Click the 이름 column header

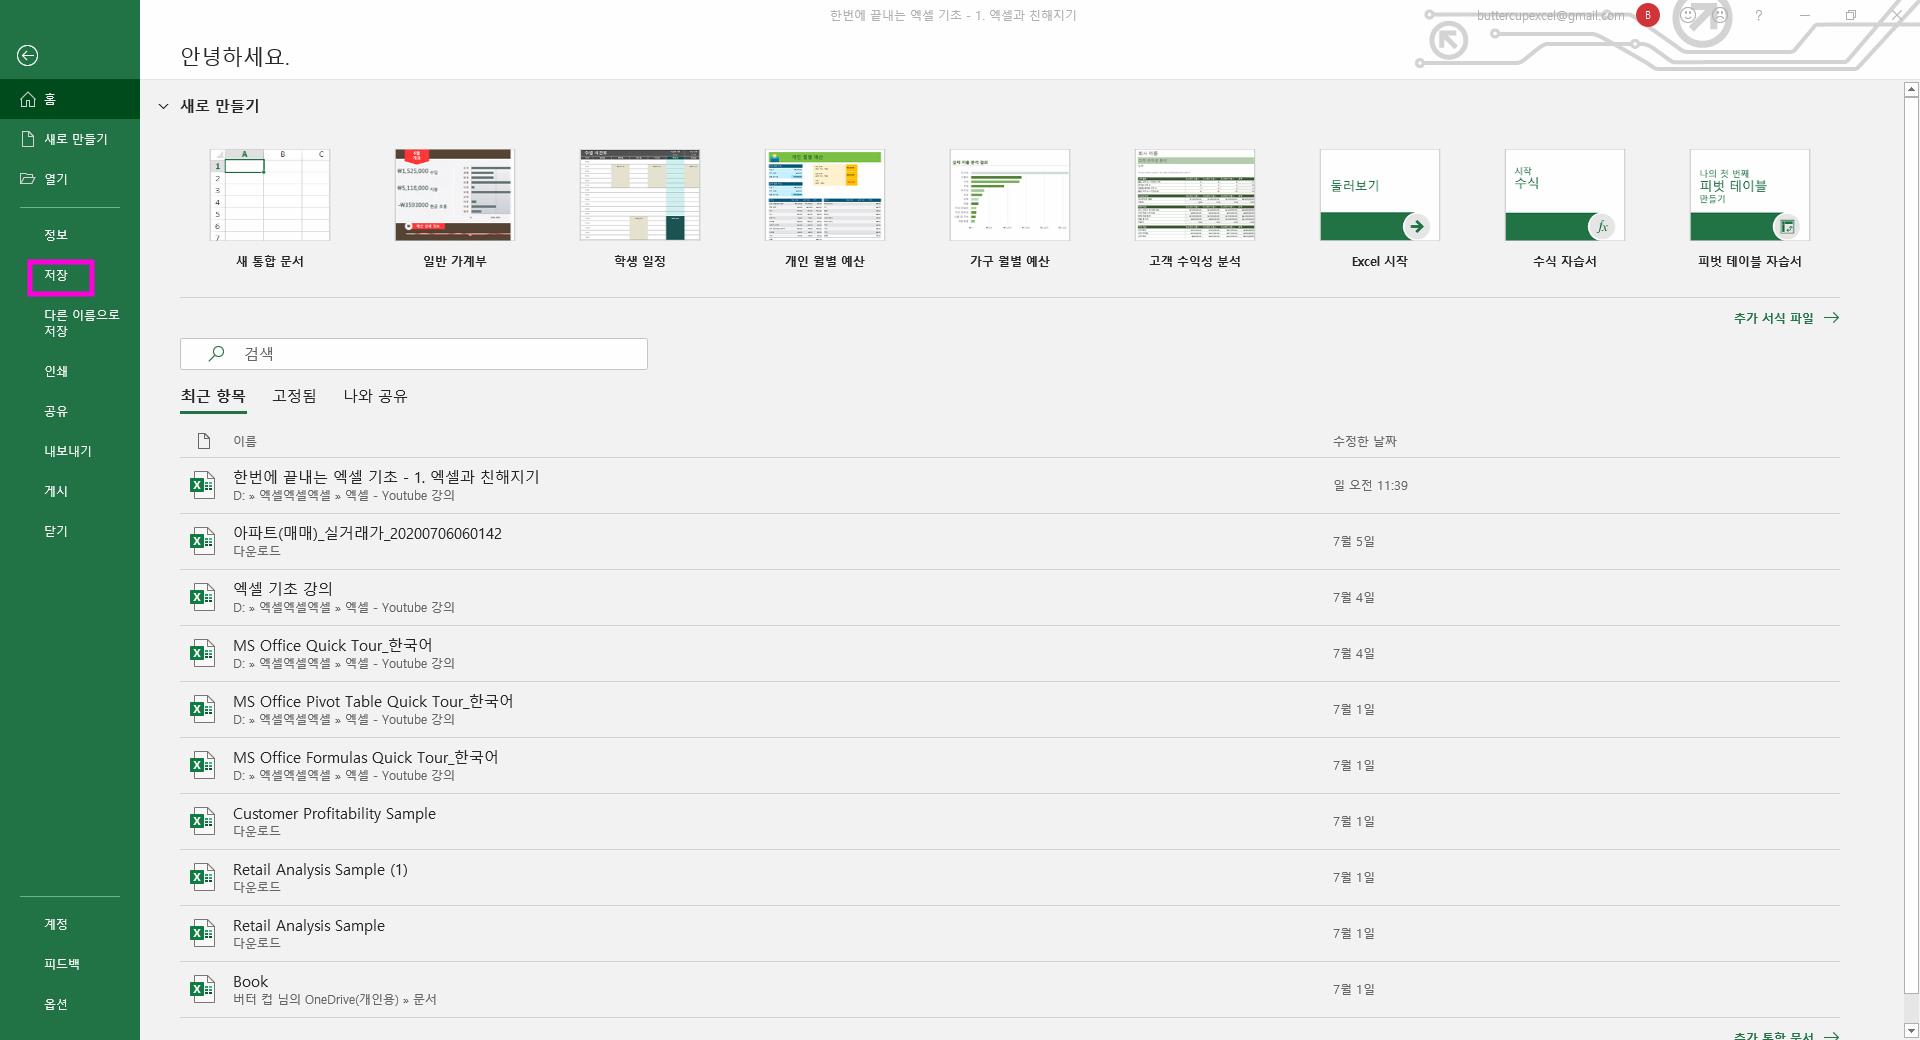pos(245,441)
